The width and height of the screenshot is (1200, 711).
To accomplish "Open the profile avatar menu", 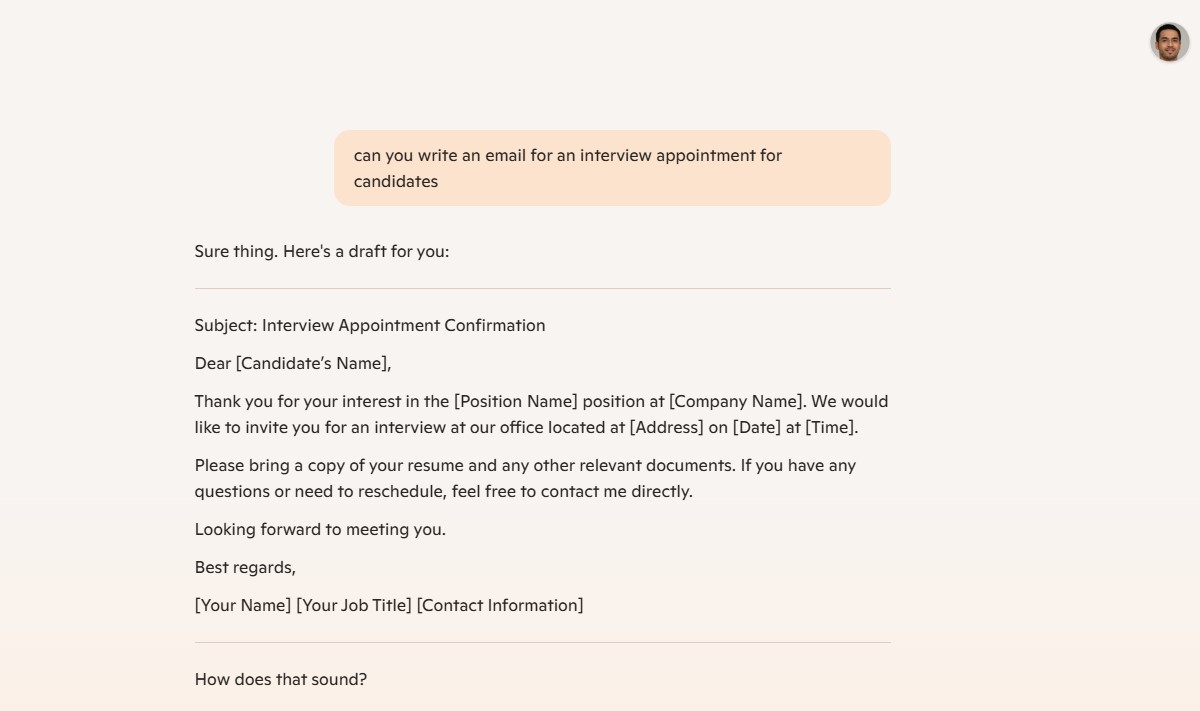I will (1169, 42).
